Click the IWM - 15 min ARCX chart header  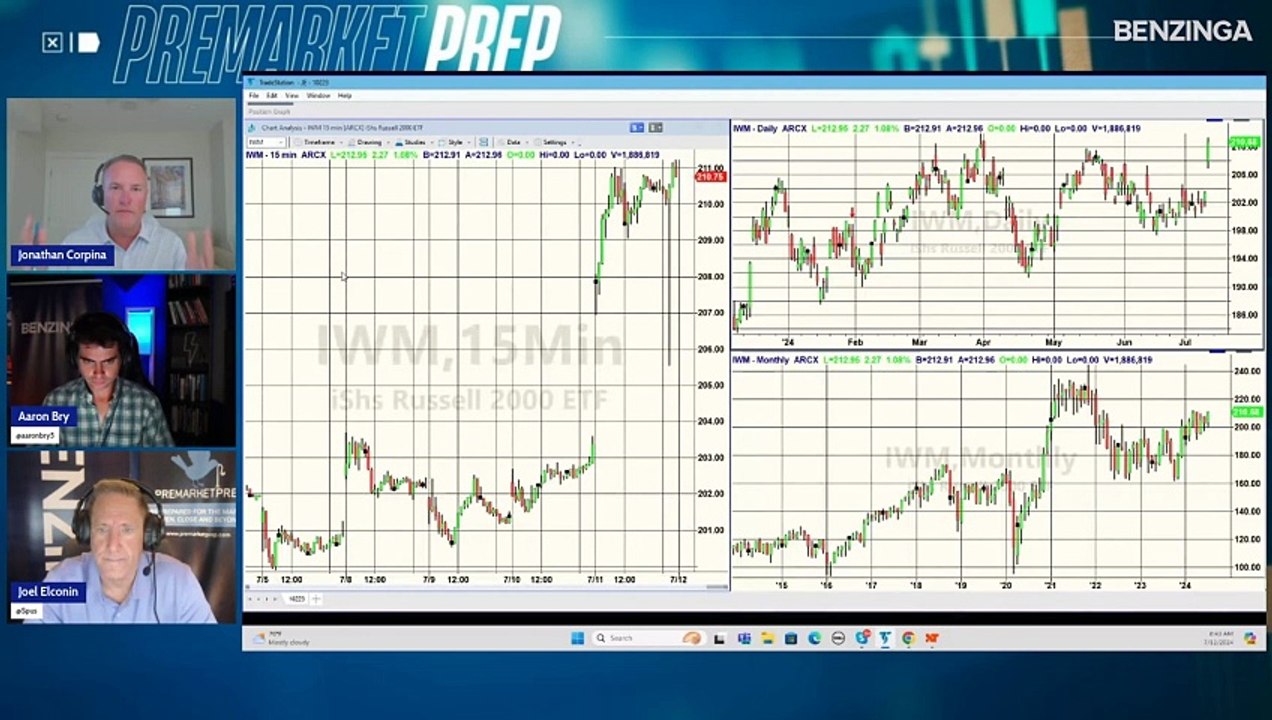[x=286, y=155]
